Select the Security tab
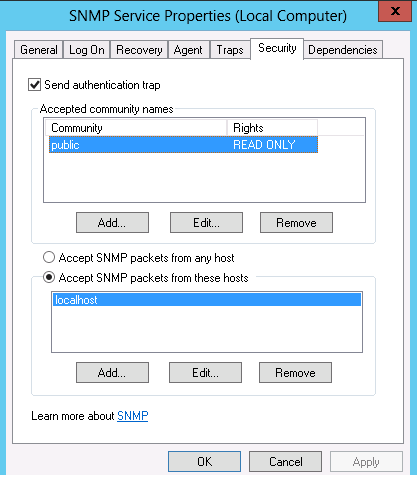This screenshot has width=419, height=477. click(277, 49)
